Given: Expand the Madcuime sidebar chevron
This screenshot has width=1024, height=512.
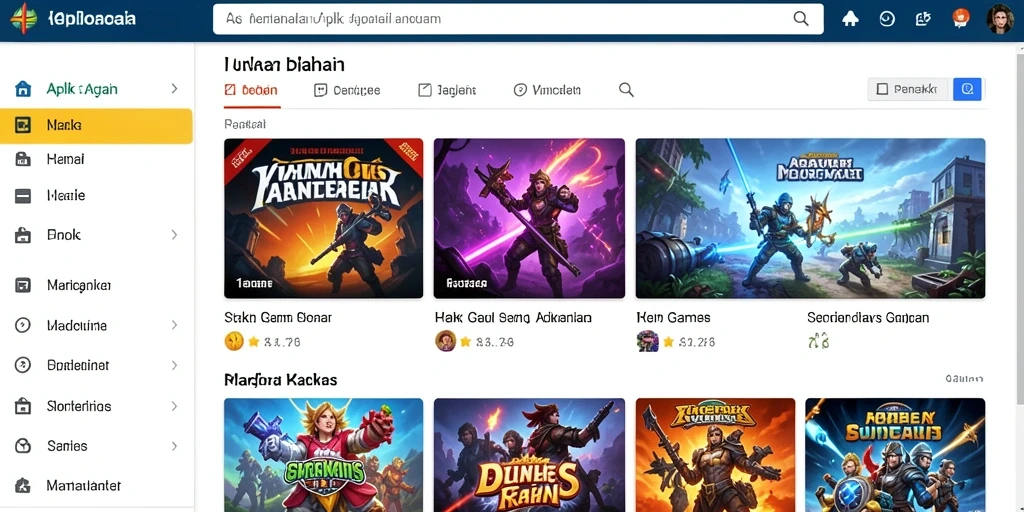Looking at the screenshot, I should pos(174,325).
